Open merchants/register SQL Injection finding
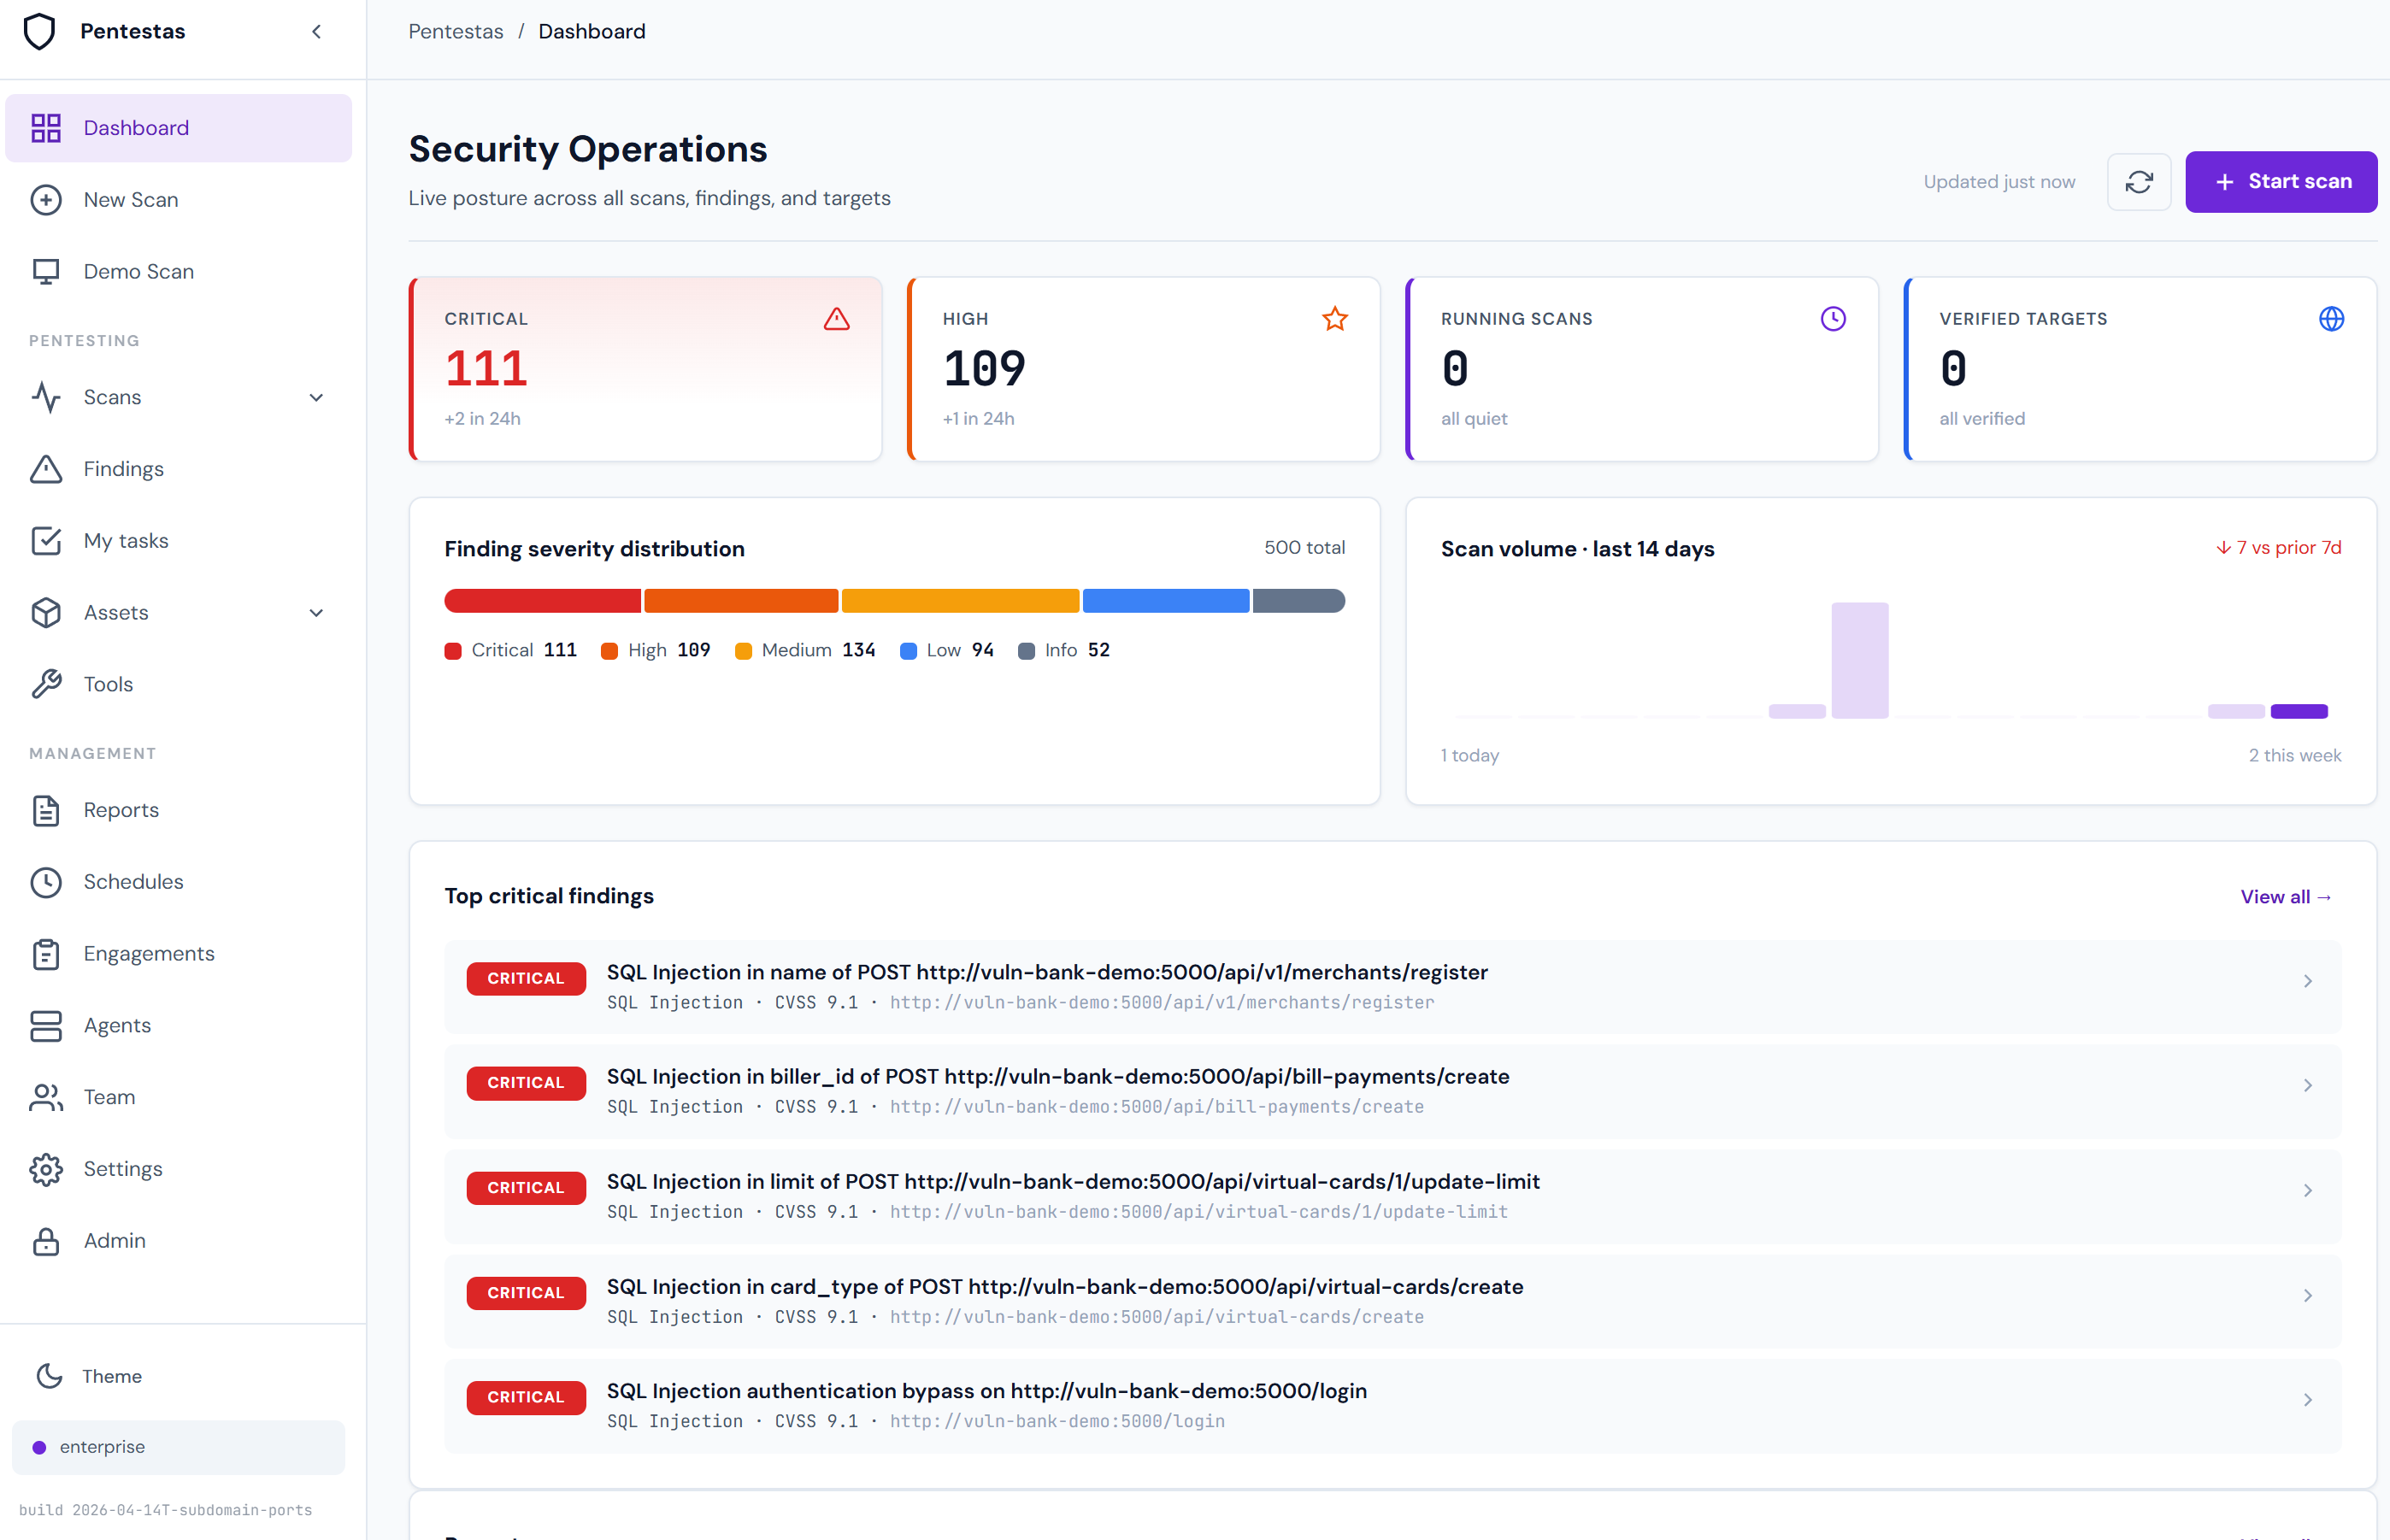Viewport: 2390px width, 1540px height. pyautogui.click(x=1393, y=987)
